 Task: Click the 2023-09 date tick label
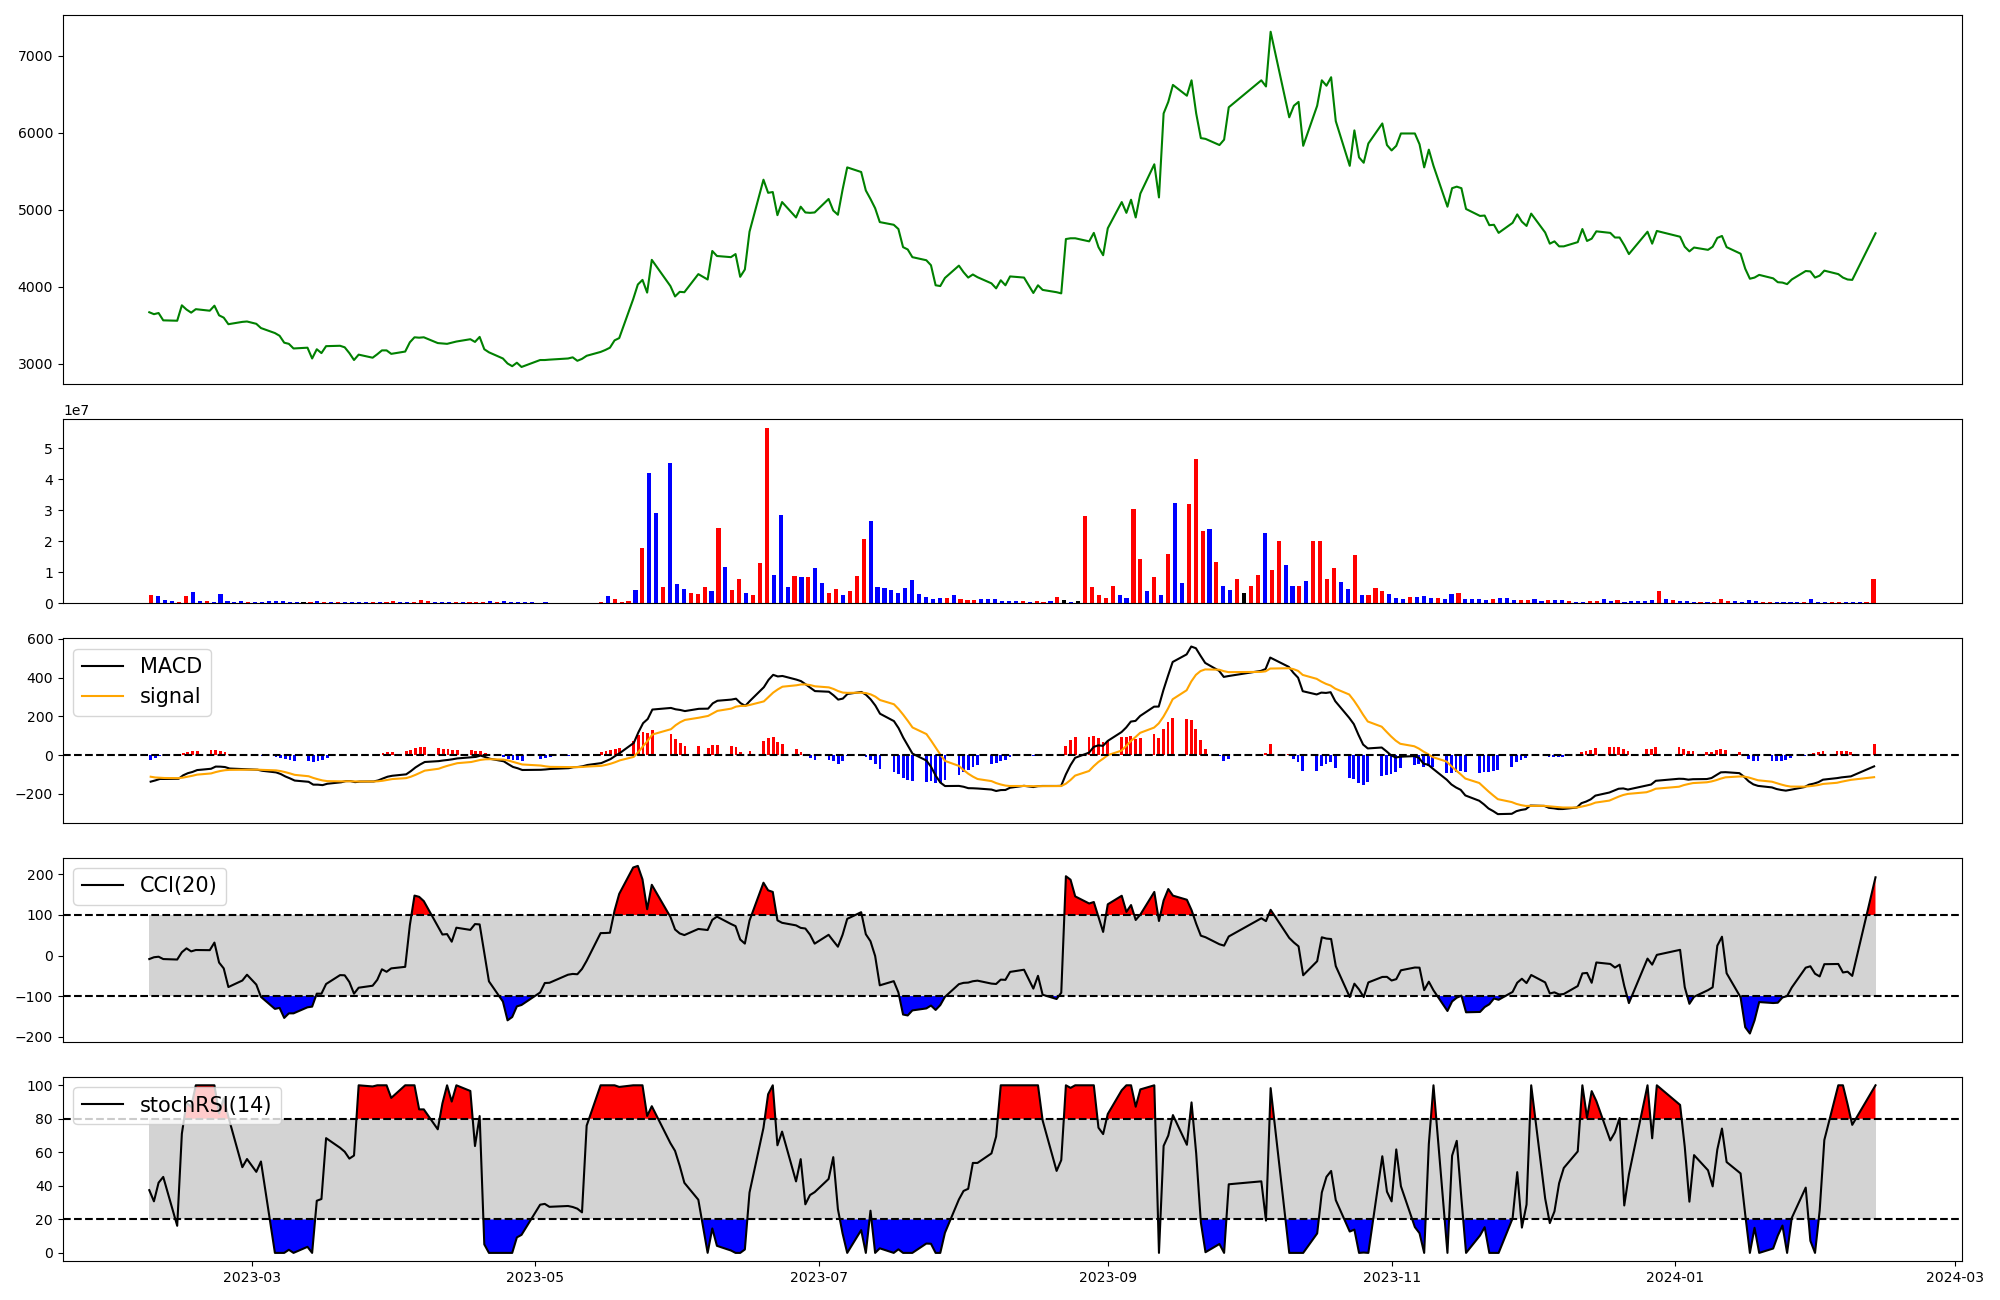pos(1108,1277)
